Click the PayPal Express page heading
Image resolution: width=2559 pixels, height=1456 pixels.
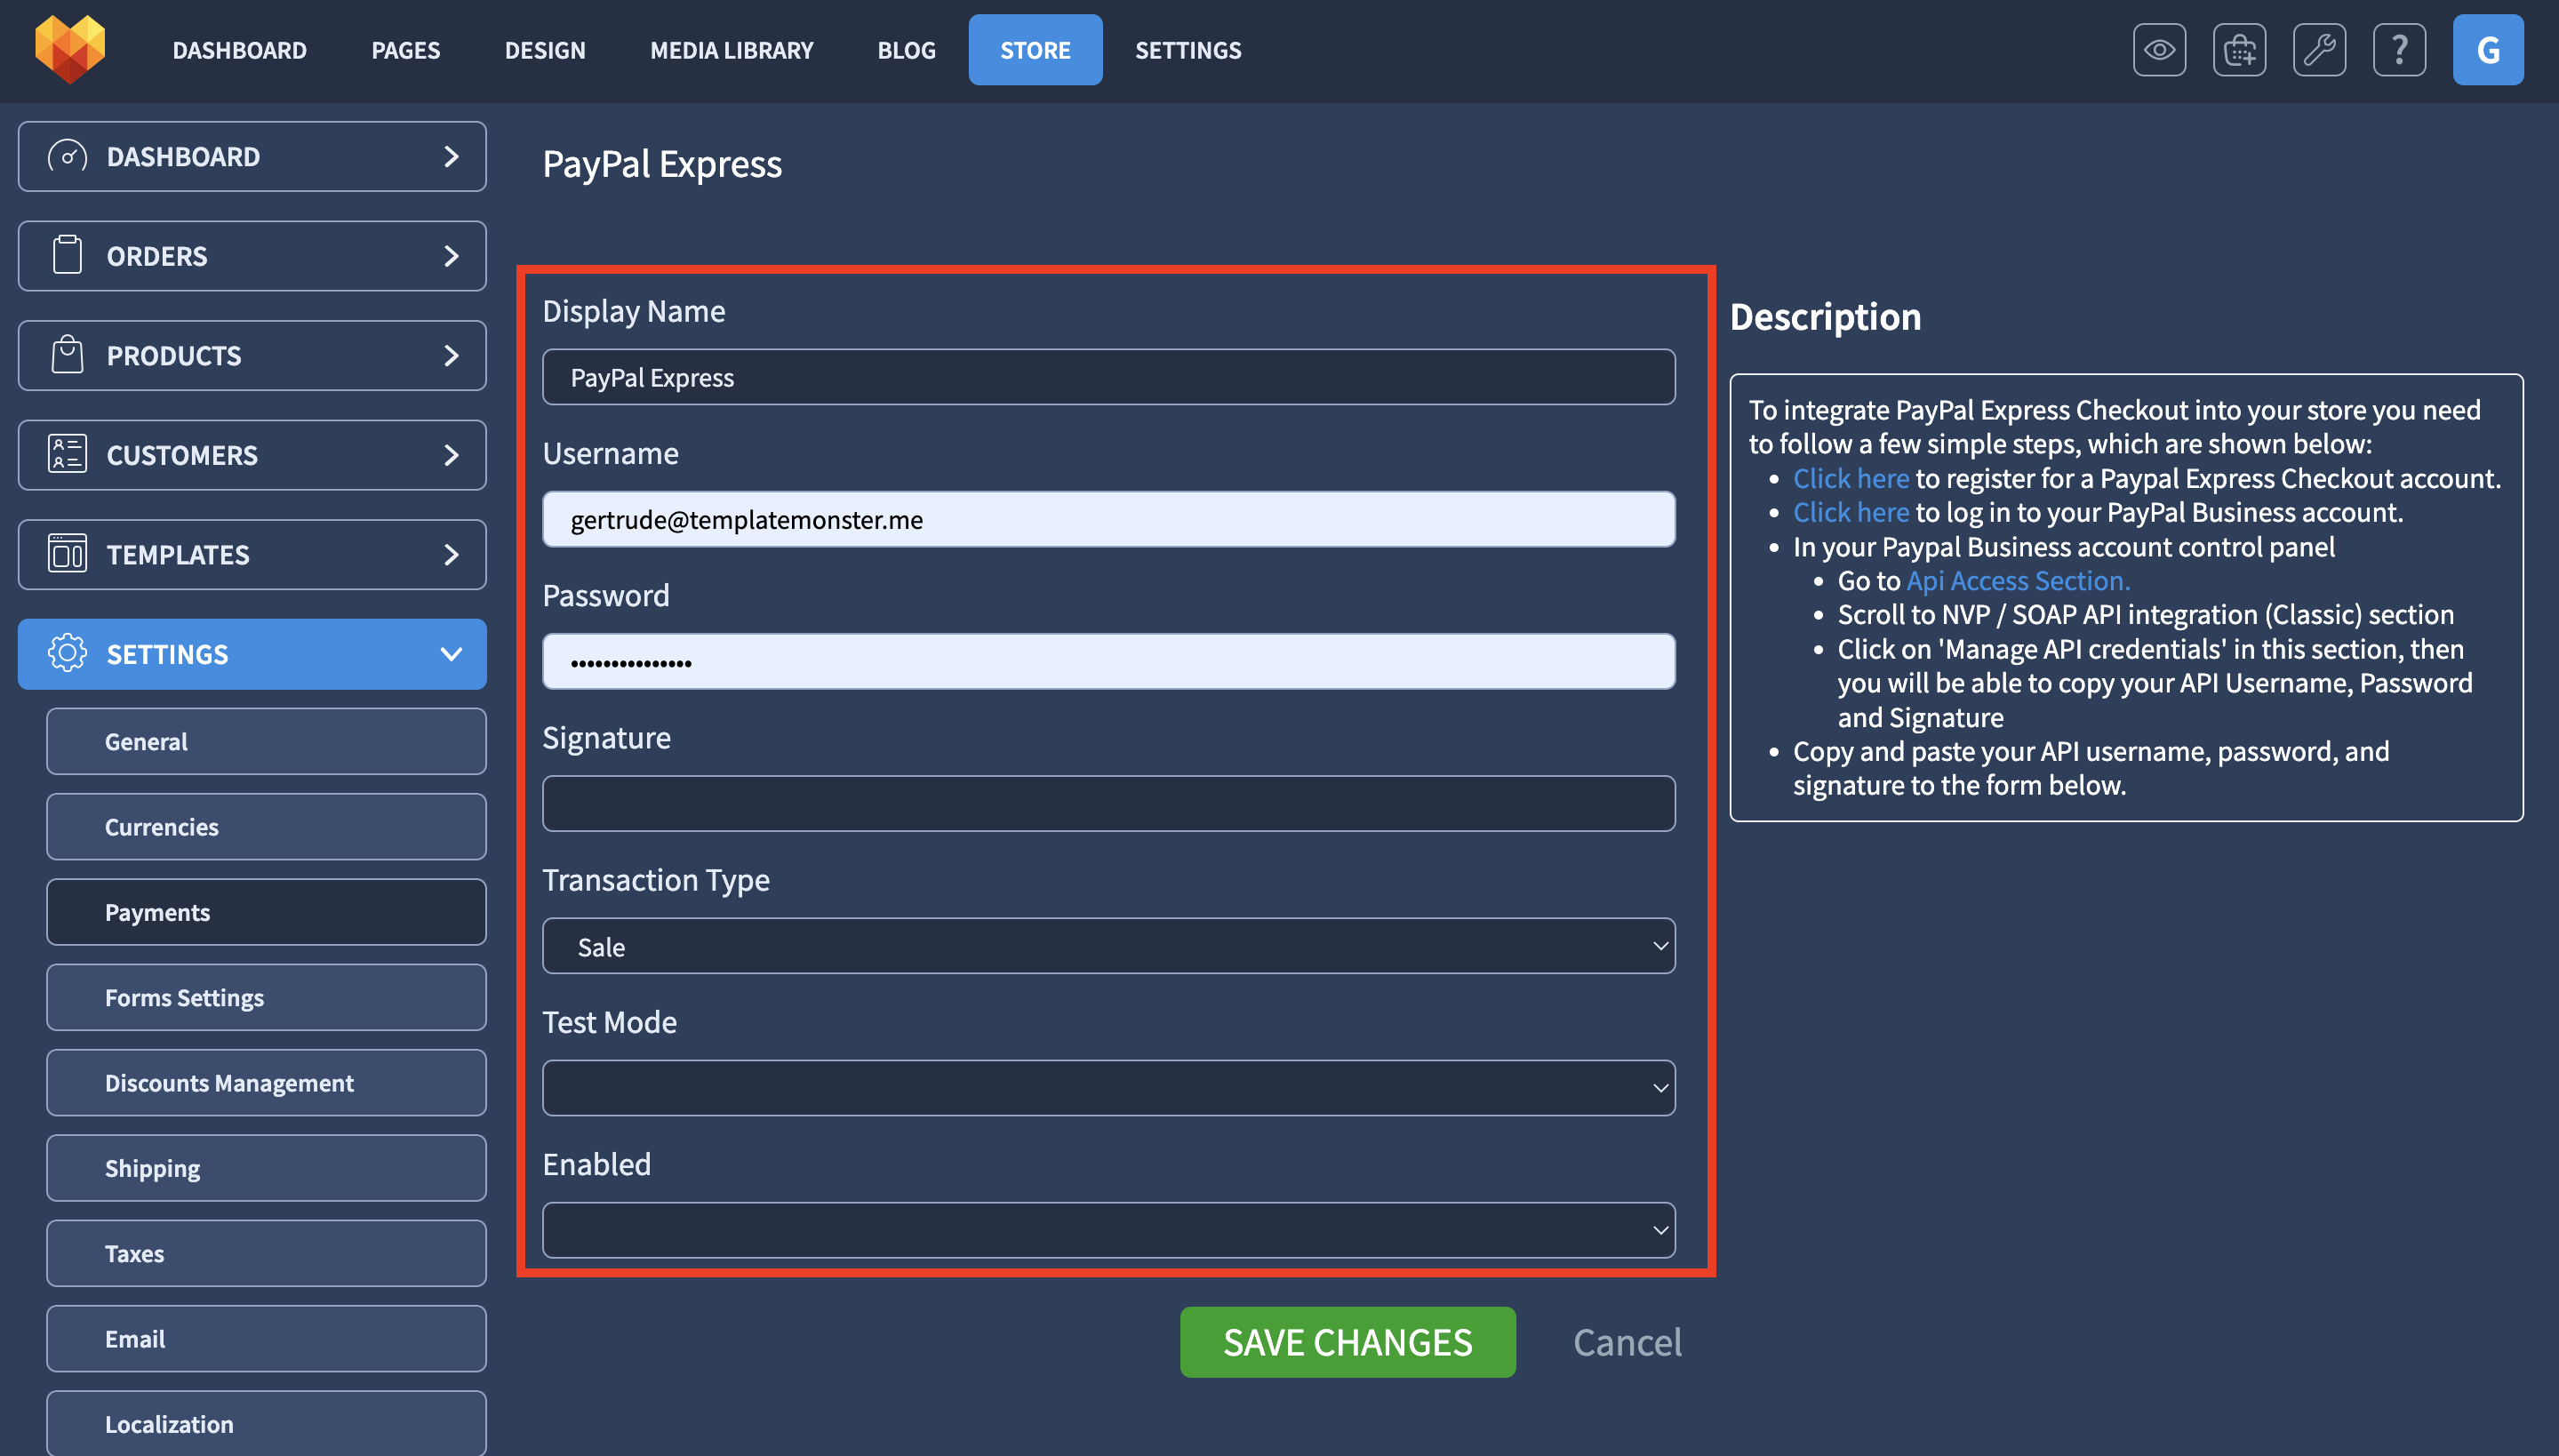[662, 165]
